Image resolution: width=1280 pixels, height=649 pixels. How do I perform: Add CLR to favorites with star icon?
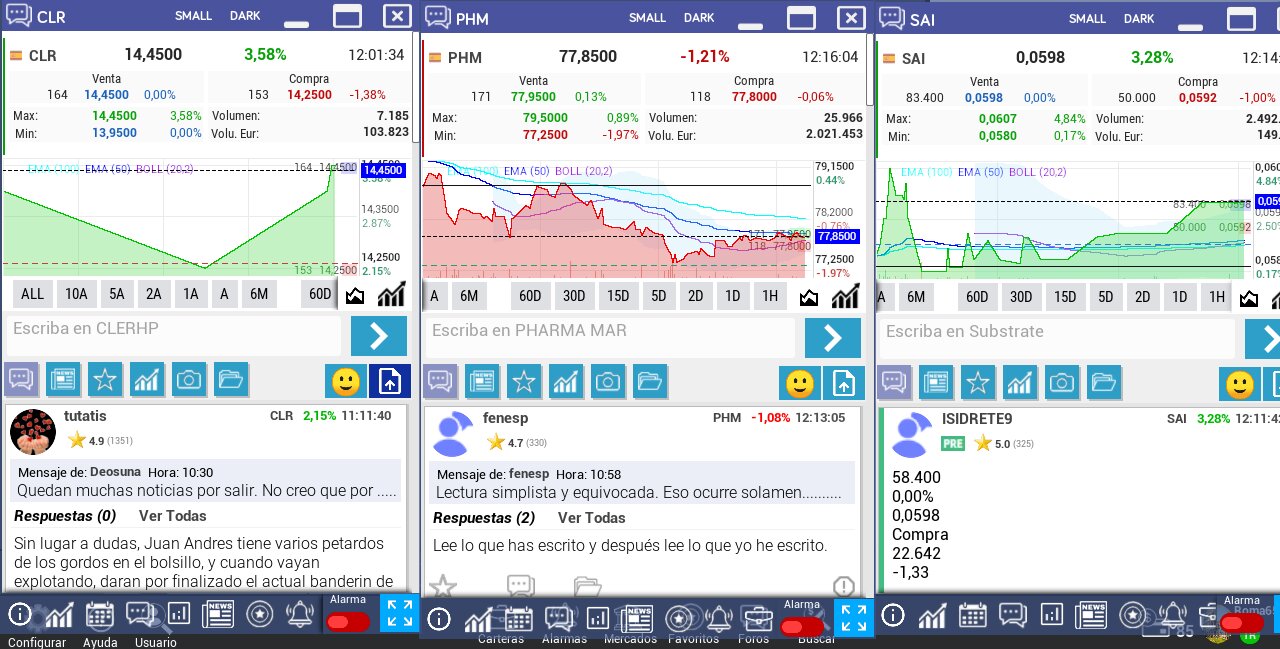coord(105,380)
